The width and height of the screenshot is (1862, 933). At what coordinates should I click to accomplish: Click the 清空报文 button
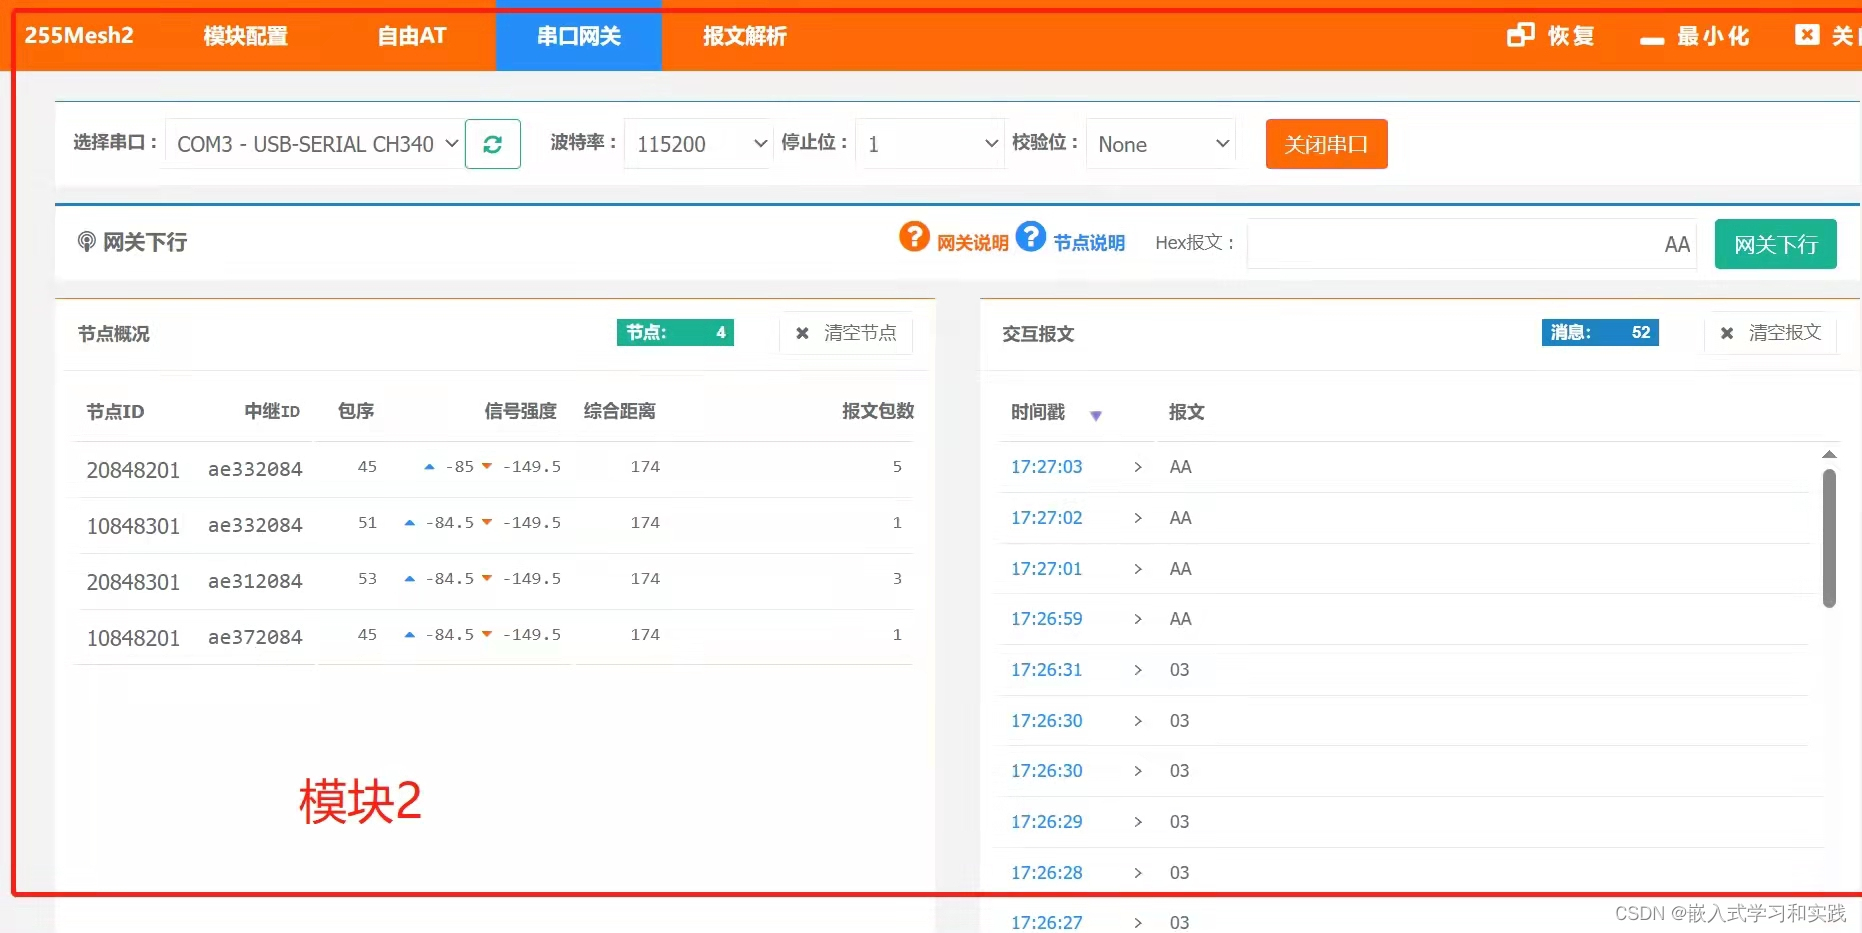coord(1770,333)
